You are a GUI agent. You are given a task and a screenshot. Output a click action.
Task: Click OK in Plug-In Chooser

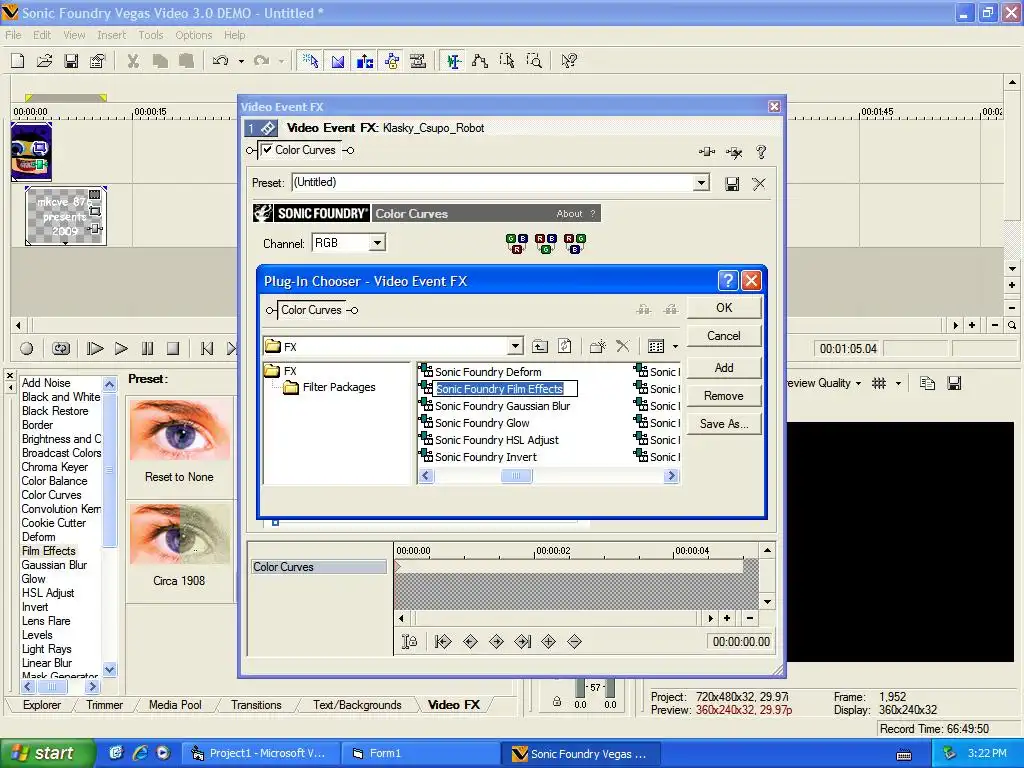click(x=724, y=308)
